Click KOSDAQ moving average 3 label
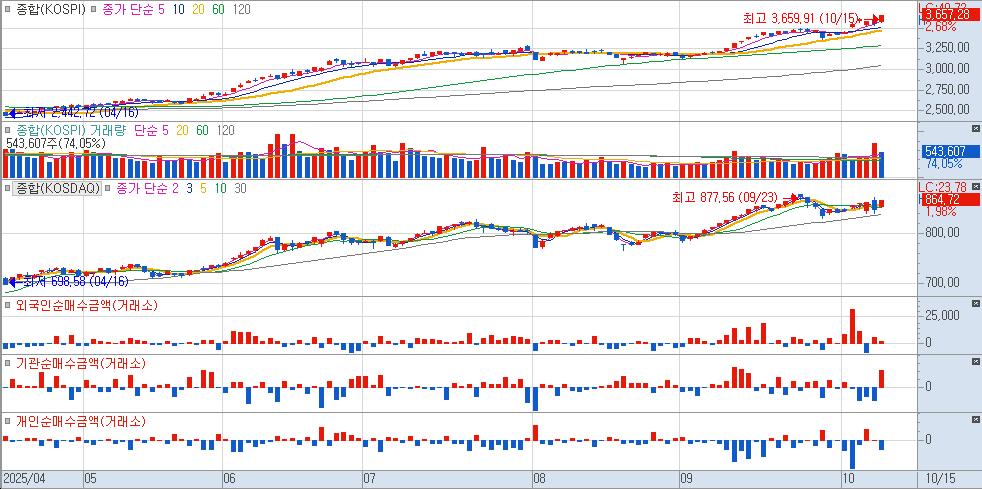Image resolution: width=982 pixels, height=489 pixels. 190,188
